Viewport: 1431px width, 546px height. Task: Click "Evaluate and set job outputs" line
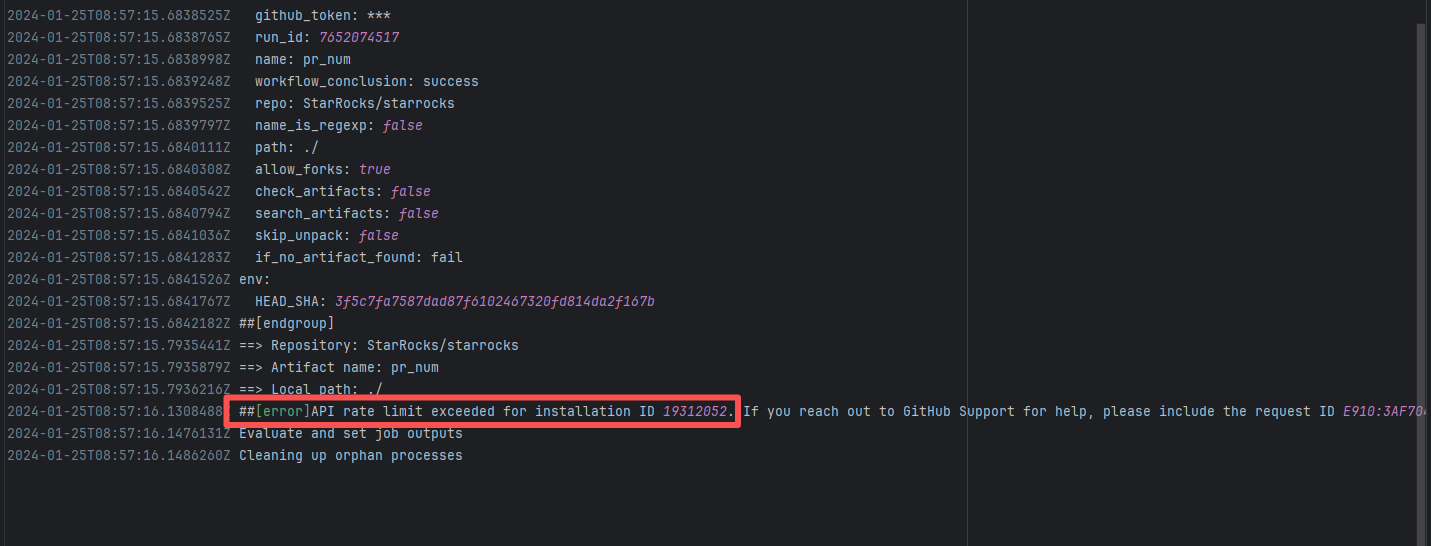[x=350, y=433]
